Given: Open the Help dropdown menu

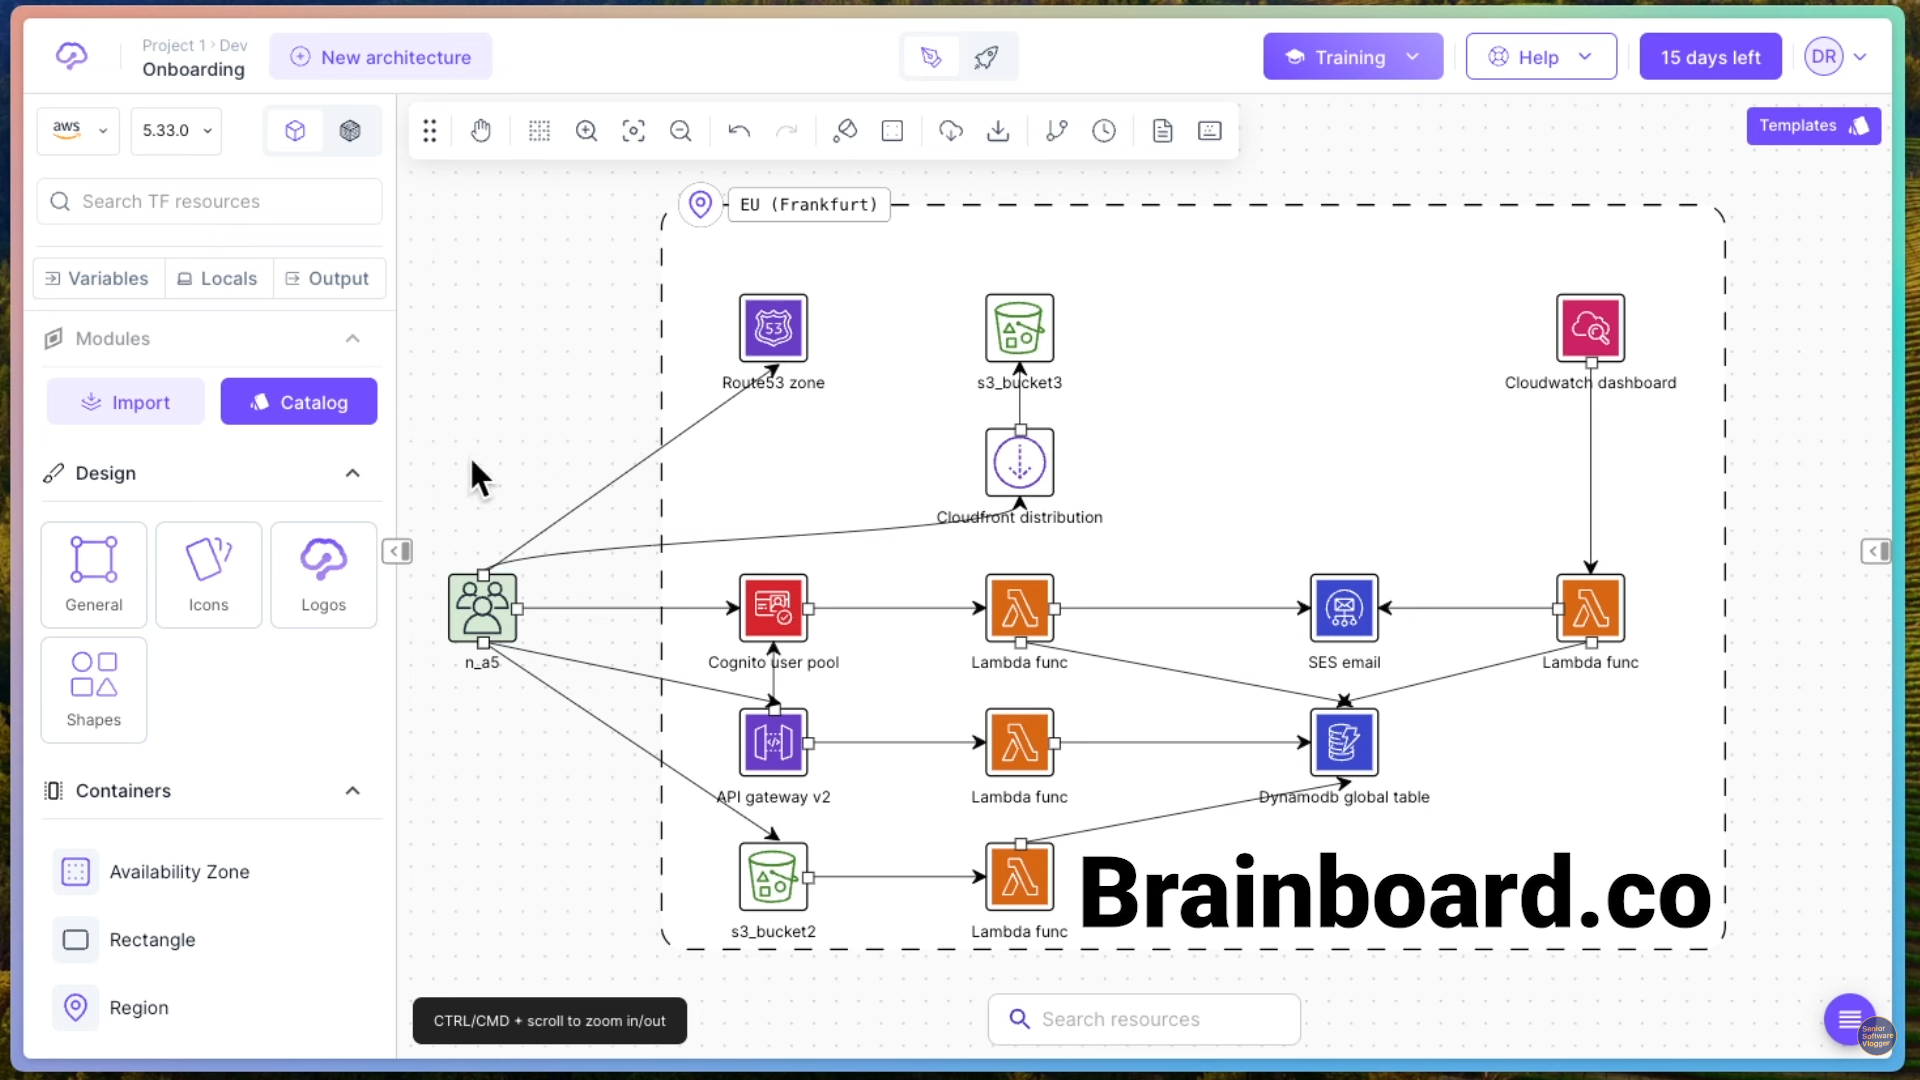Looking at the screenshot, I should click(x=1541, y=57).
